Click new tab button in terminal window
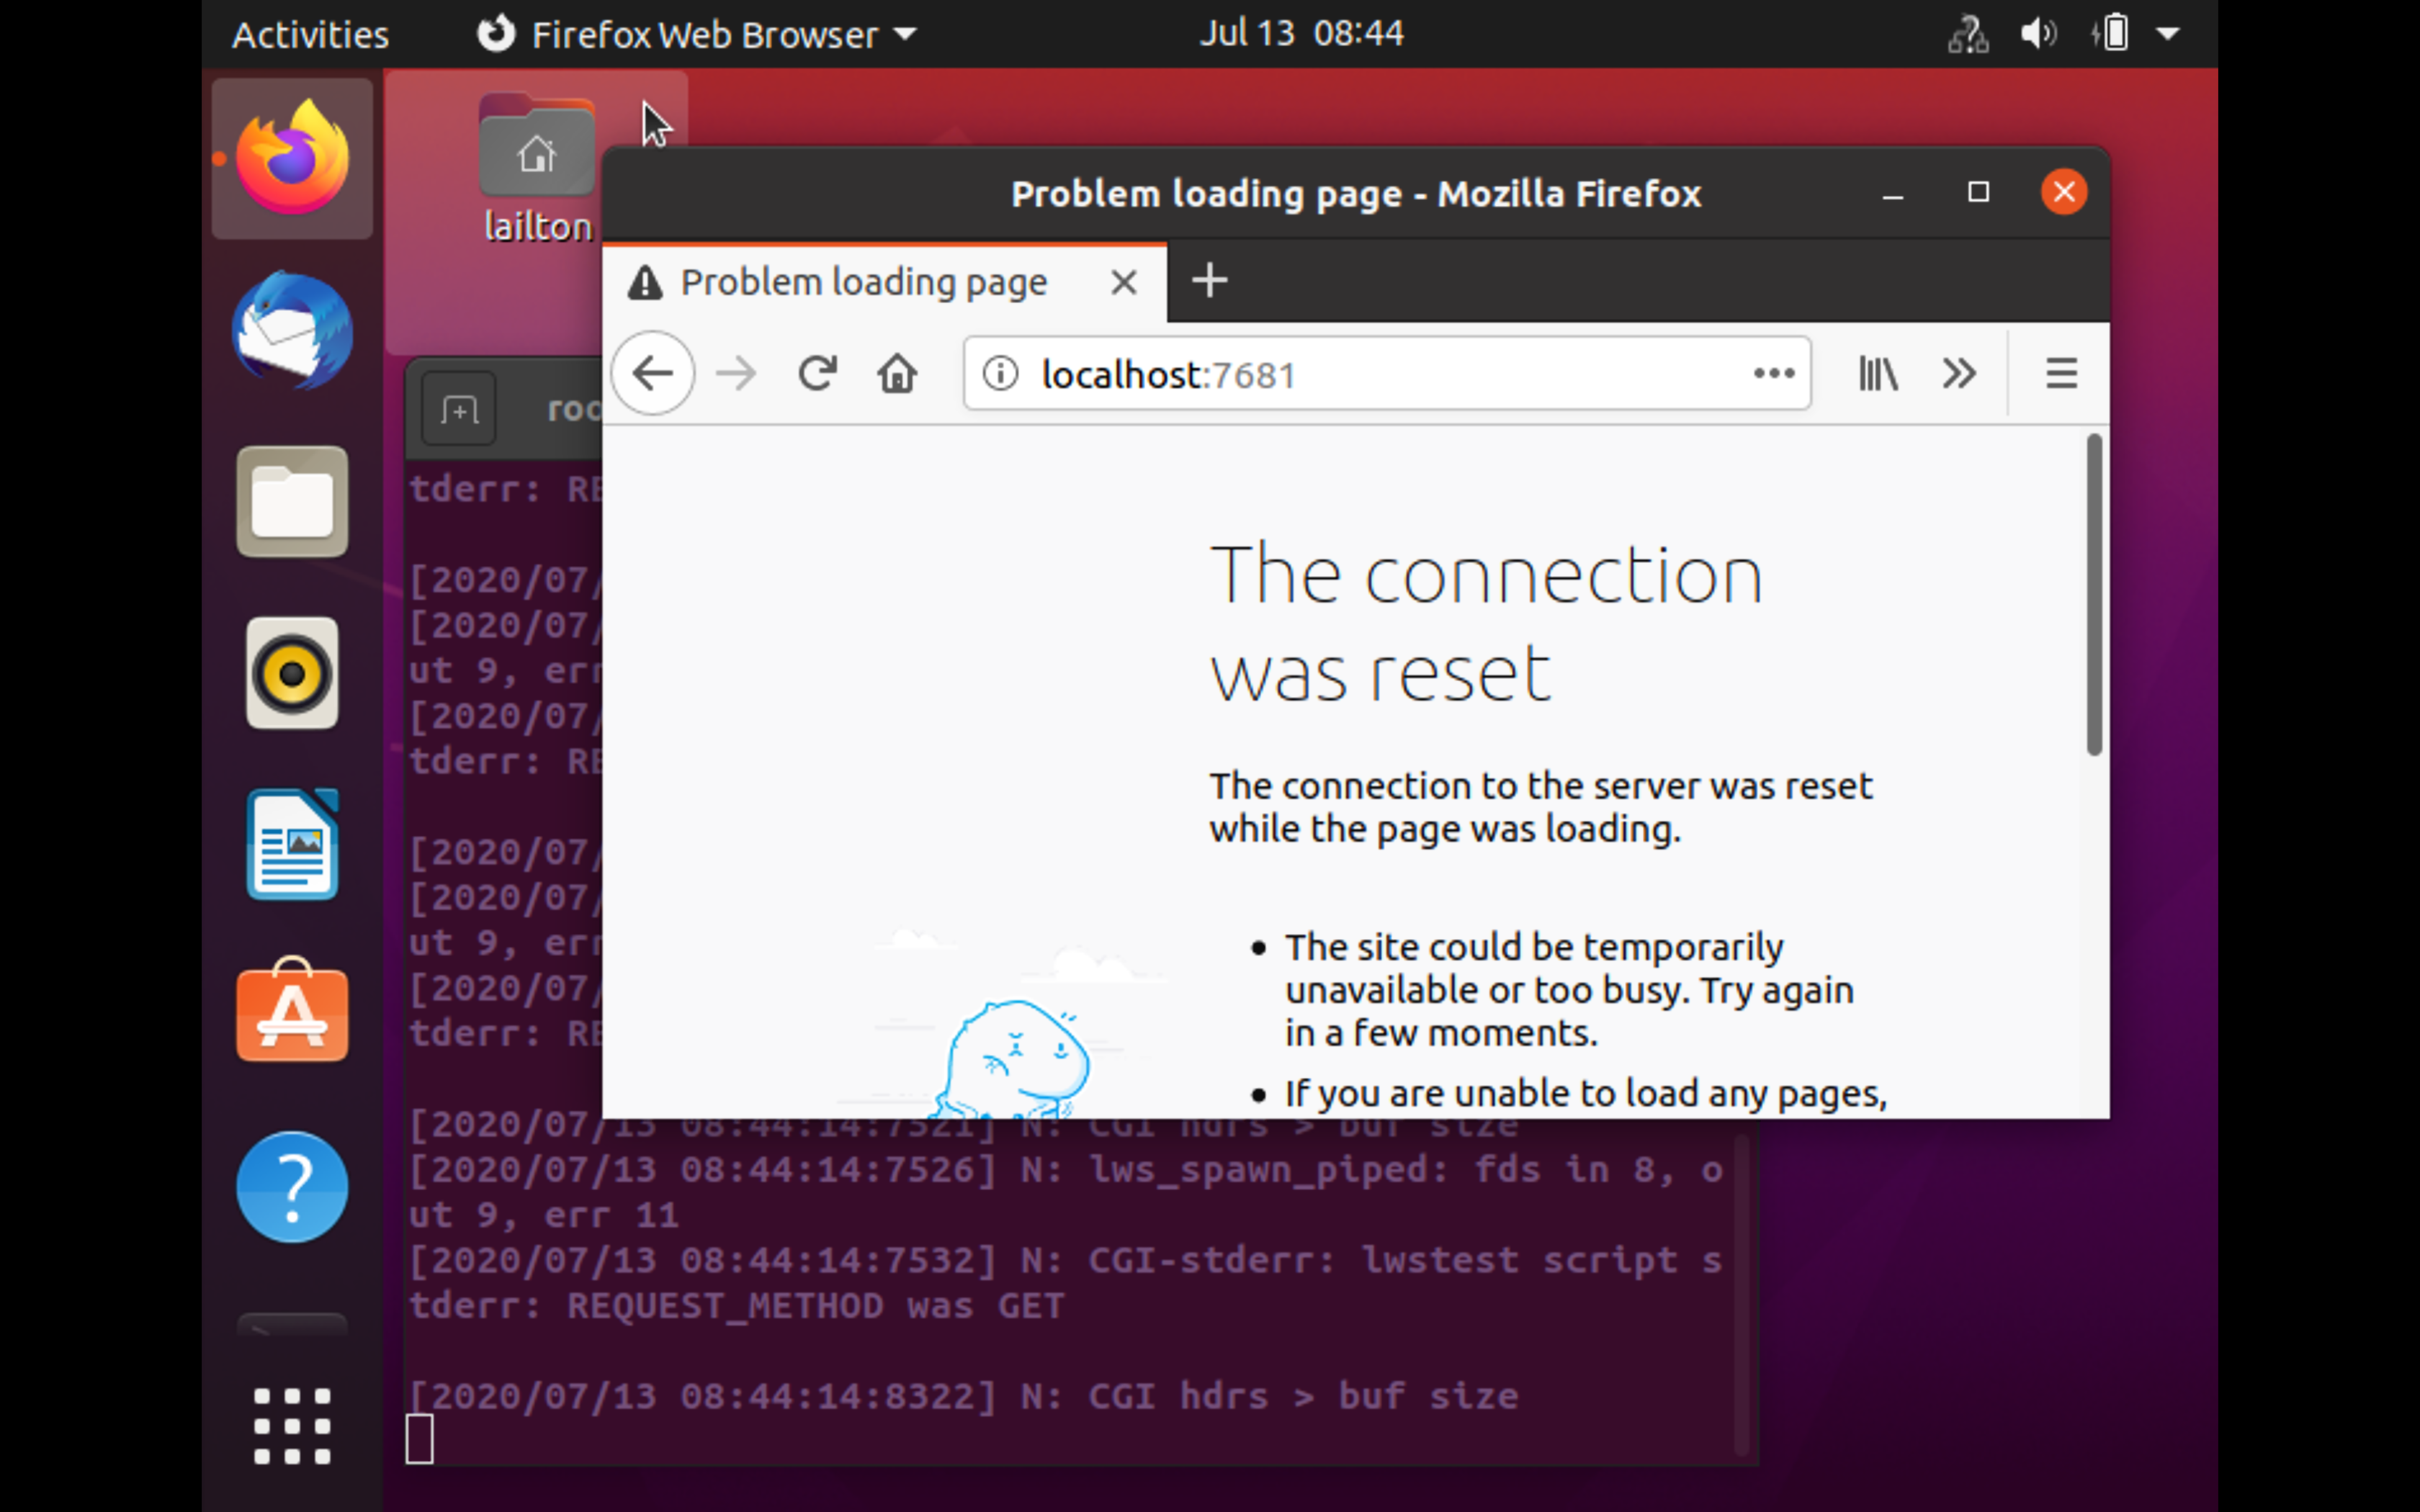Image resolution: width=2420 pixels, height=1512 pixels. click(459, 409)
